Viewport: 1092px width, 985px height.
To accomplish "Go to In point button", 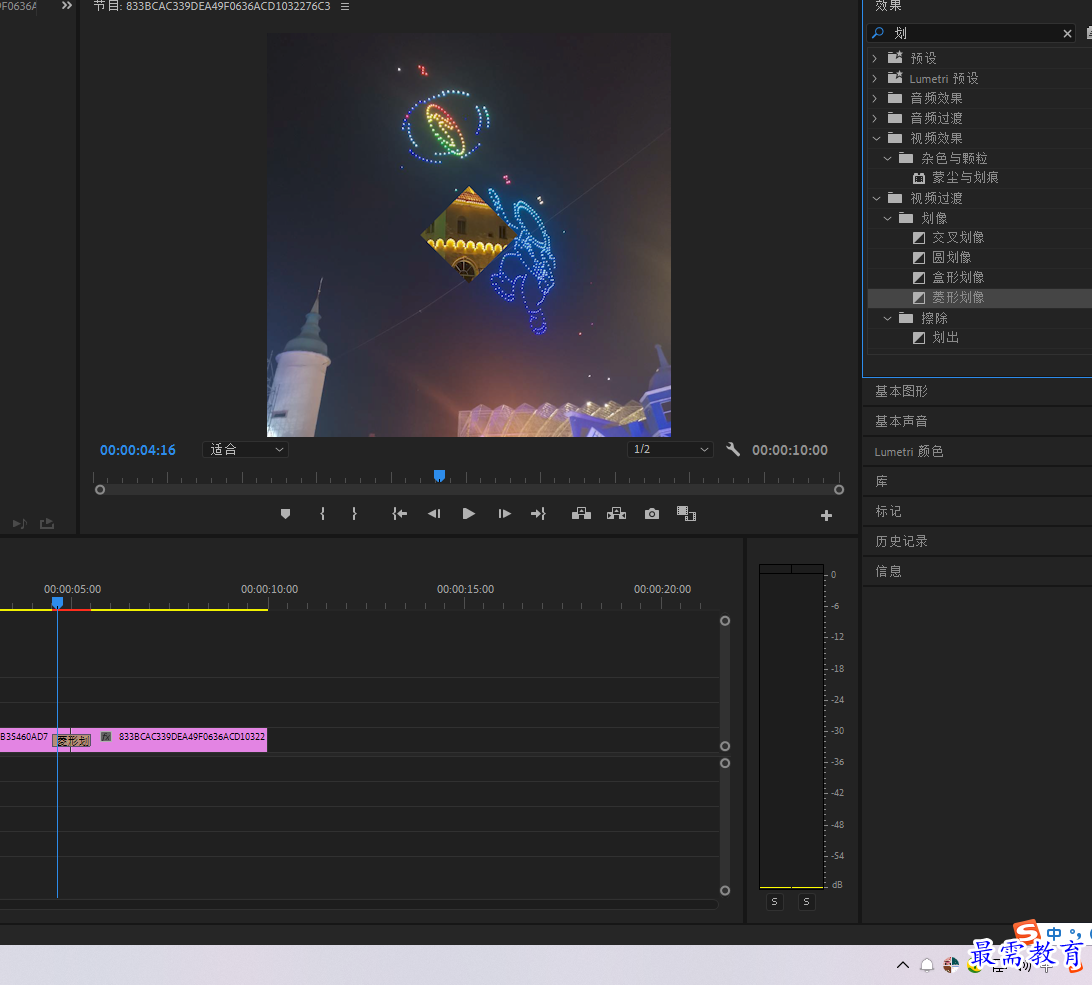I will coord(399,514).
